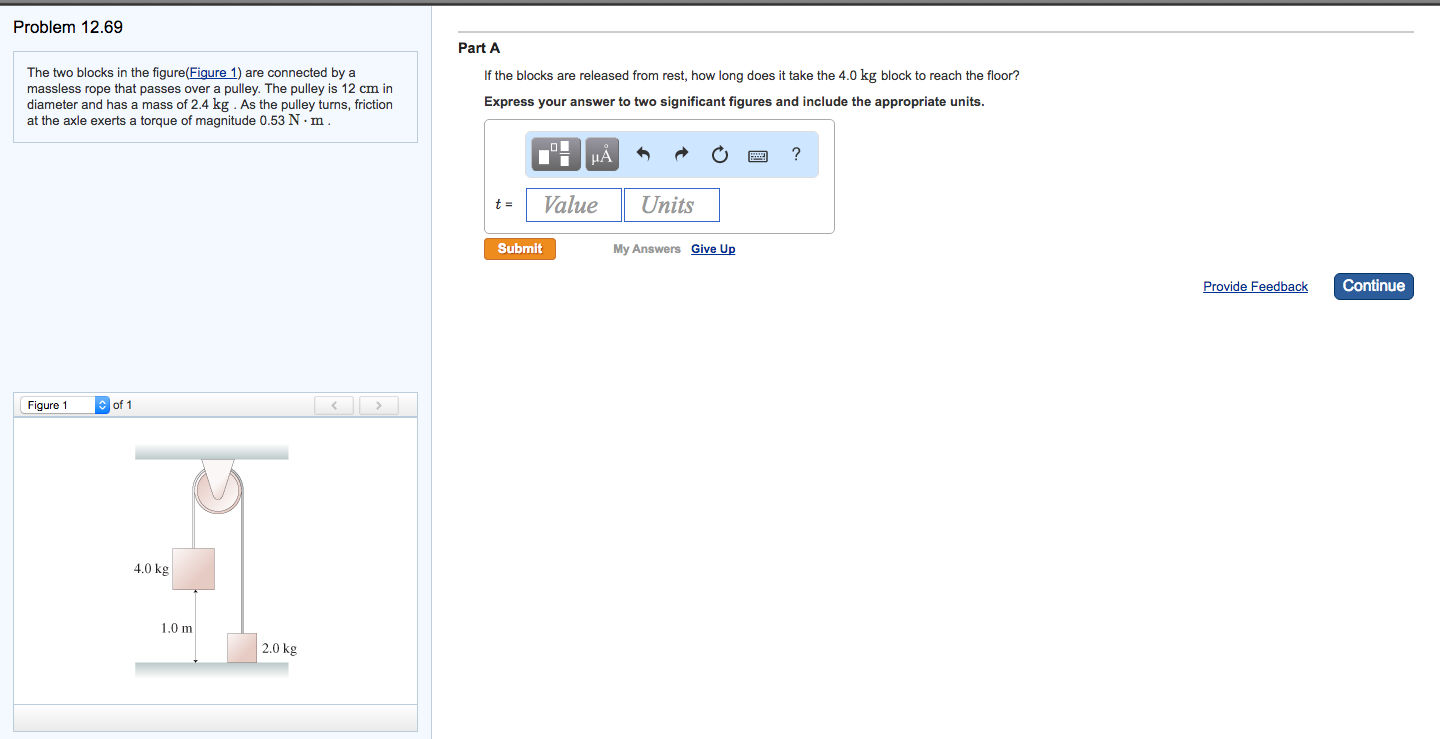Viewport: 1440px width, 739px height.
Task: Click the redo arrow icon
Action: click(x=682, y=155)
